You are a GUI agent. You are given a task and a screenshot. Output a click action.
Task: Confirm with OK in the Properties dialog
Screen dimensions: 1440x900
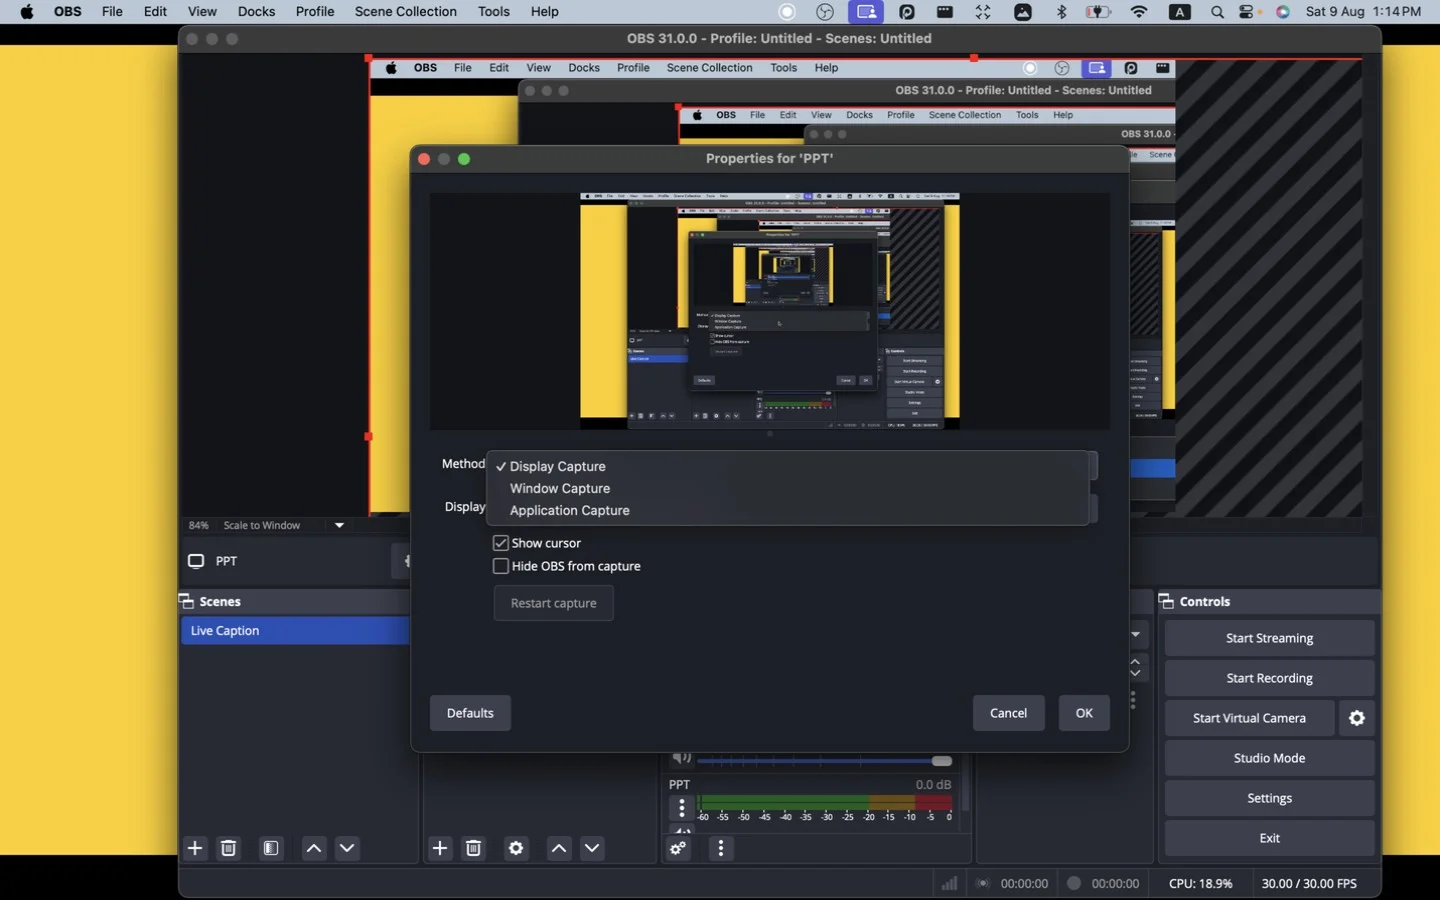pyautogui.click(x=1084, y=713)
